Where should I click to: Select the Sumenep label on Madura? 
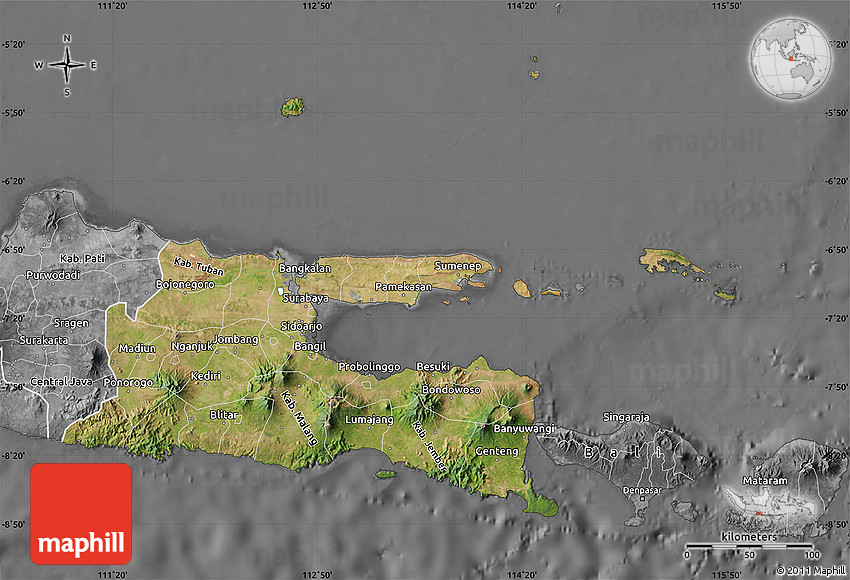458,266
